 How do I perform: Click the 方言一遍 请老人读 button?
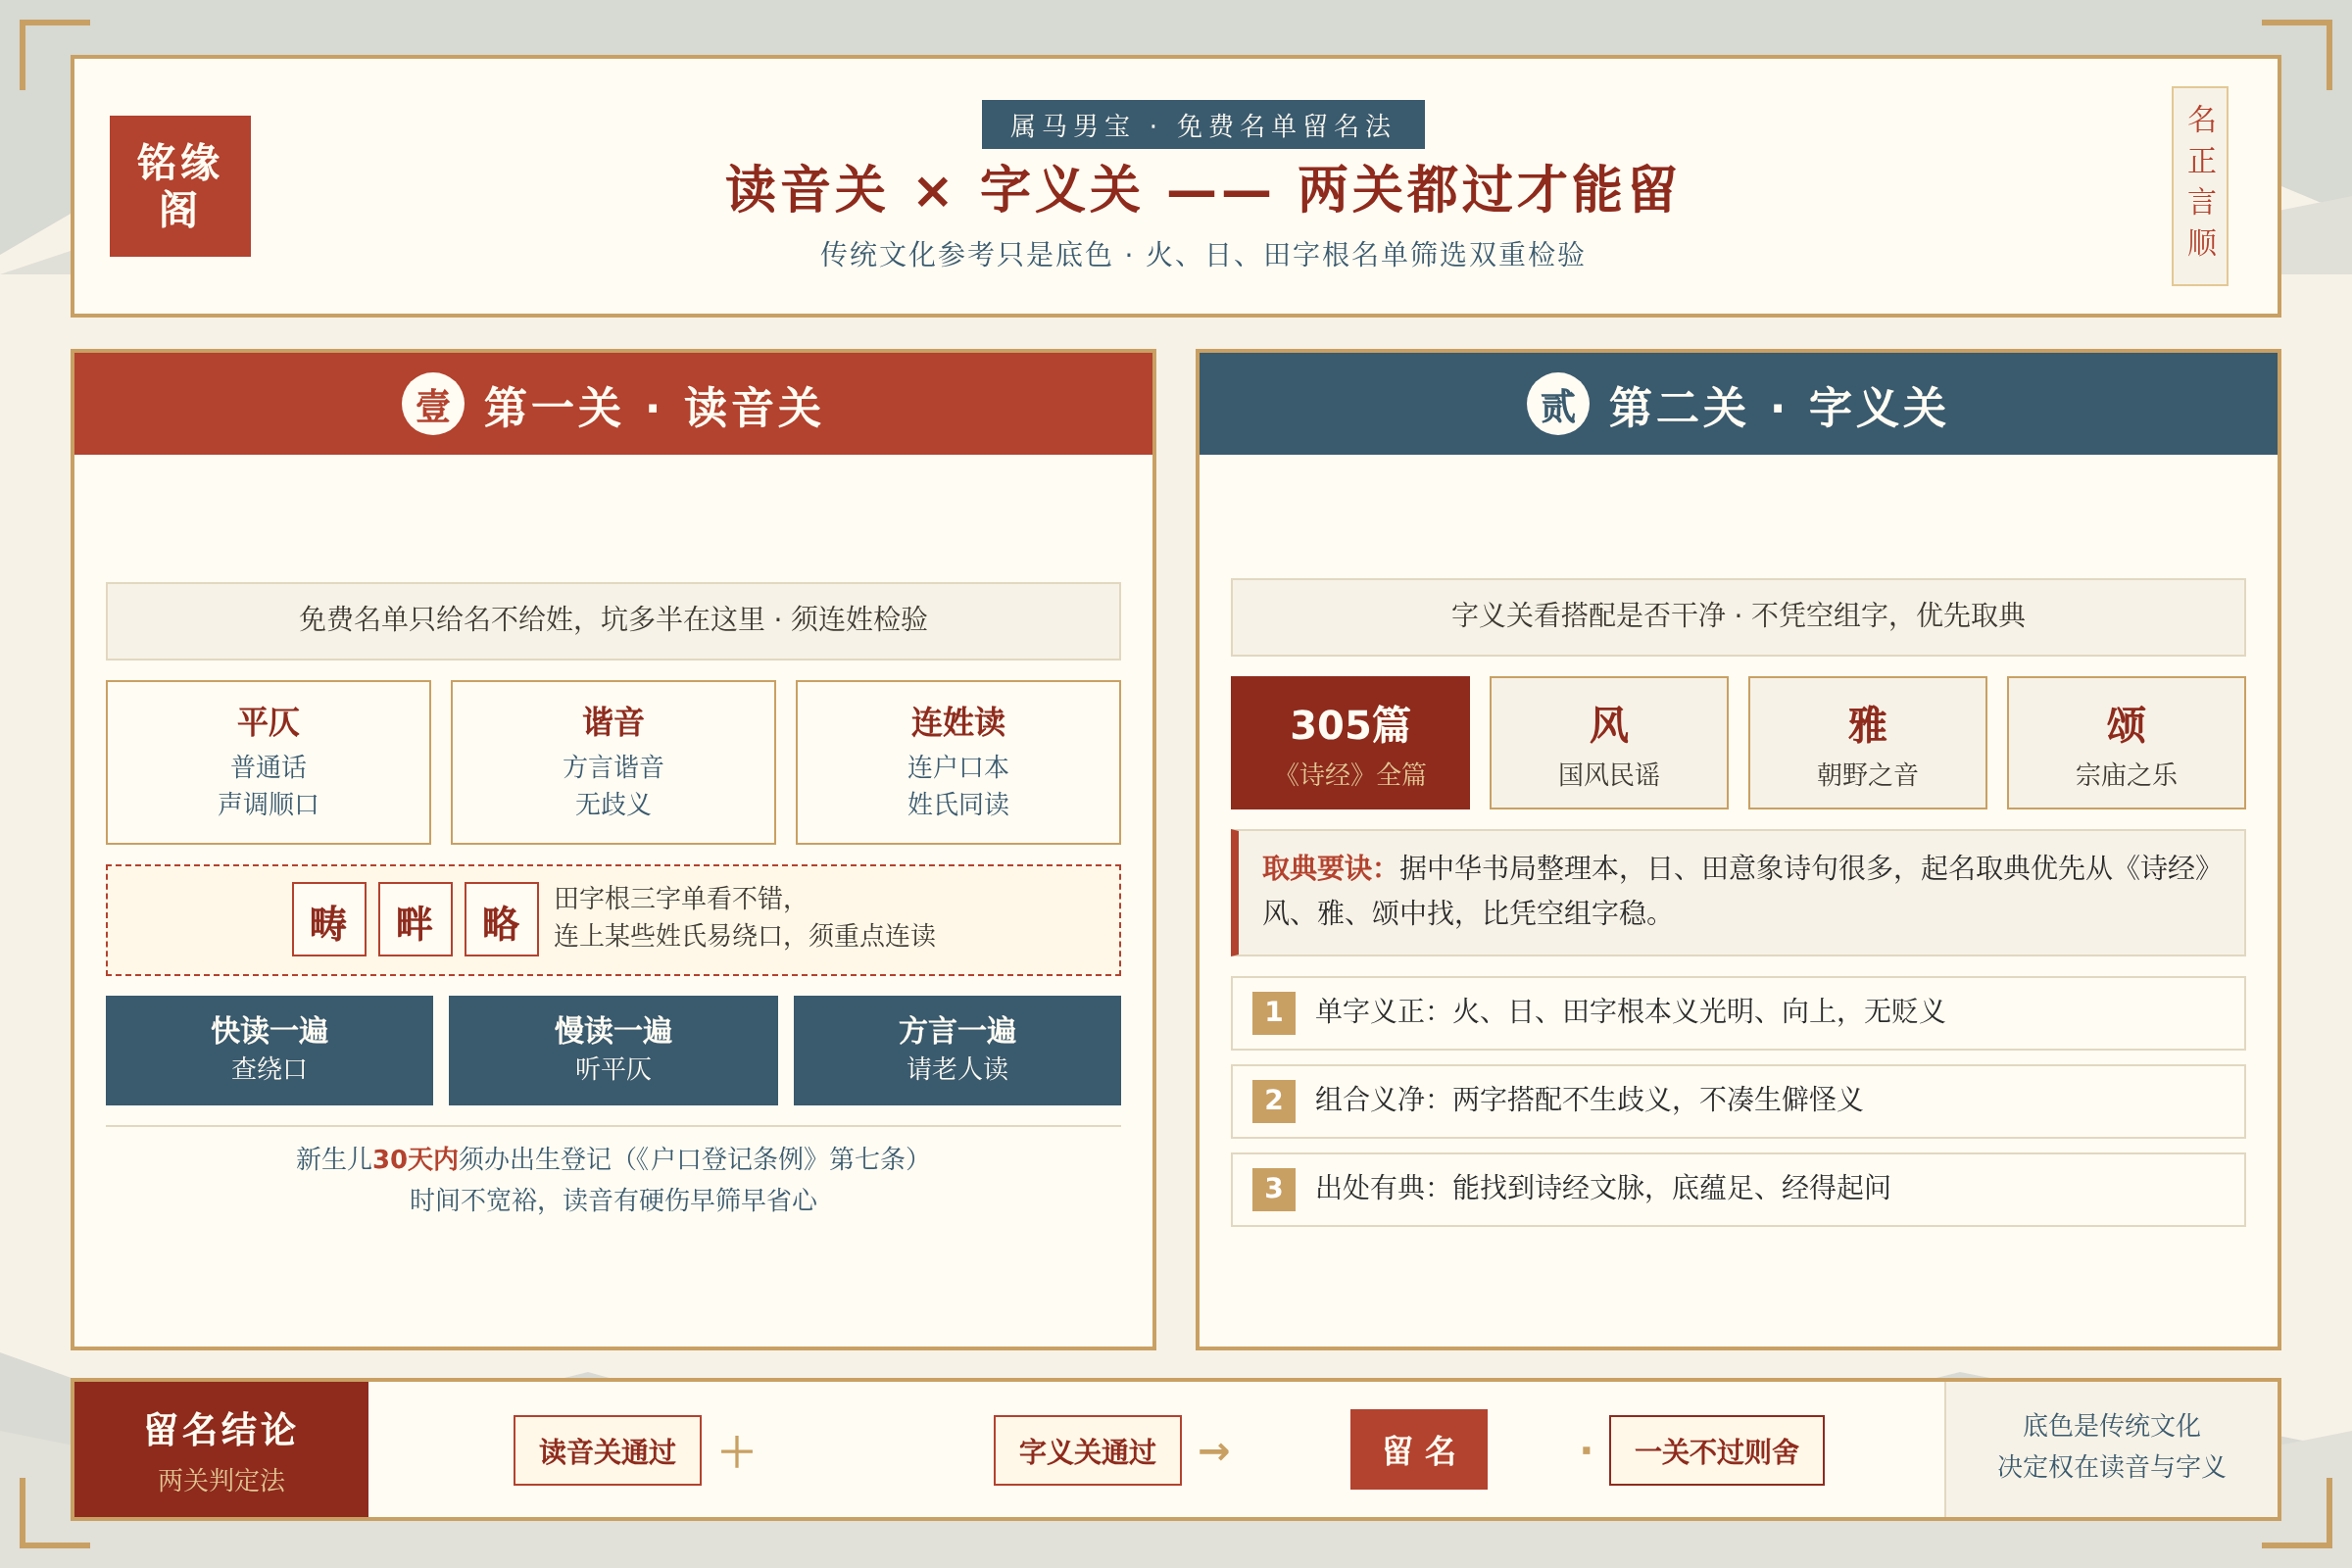957,1050
